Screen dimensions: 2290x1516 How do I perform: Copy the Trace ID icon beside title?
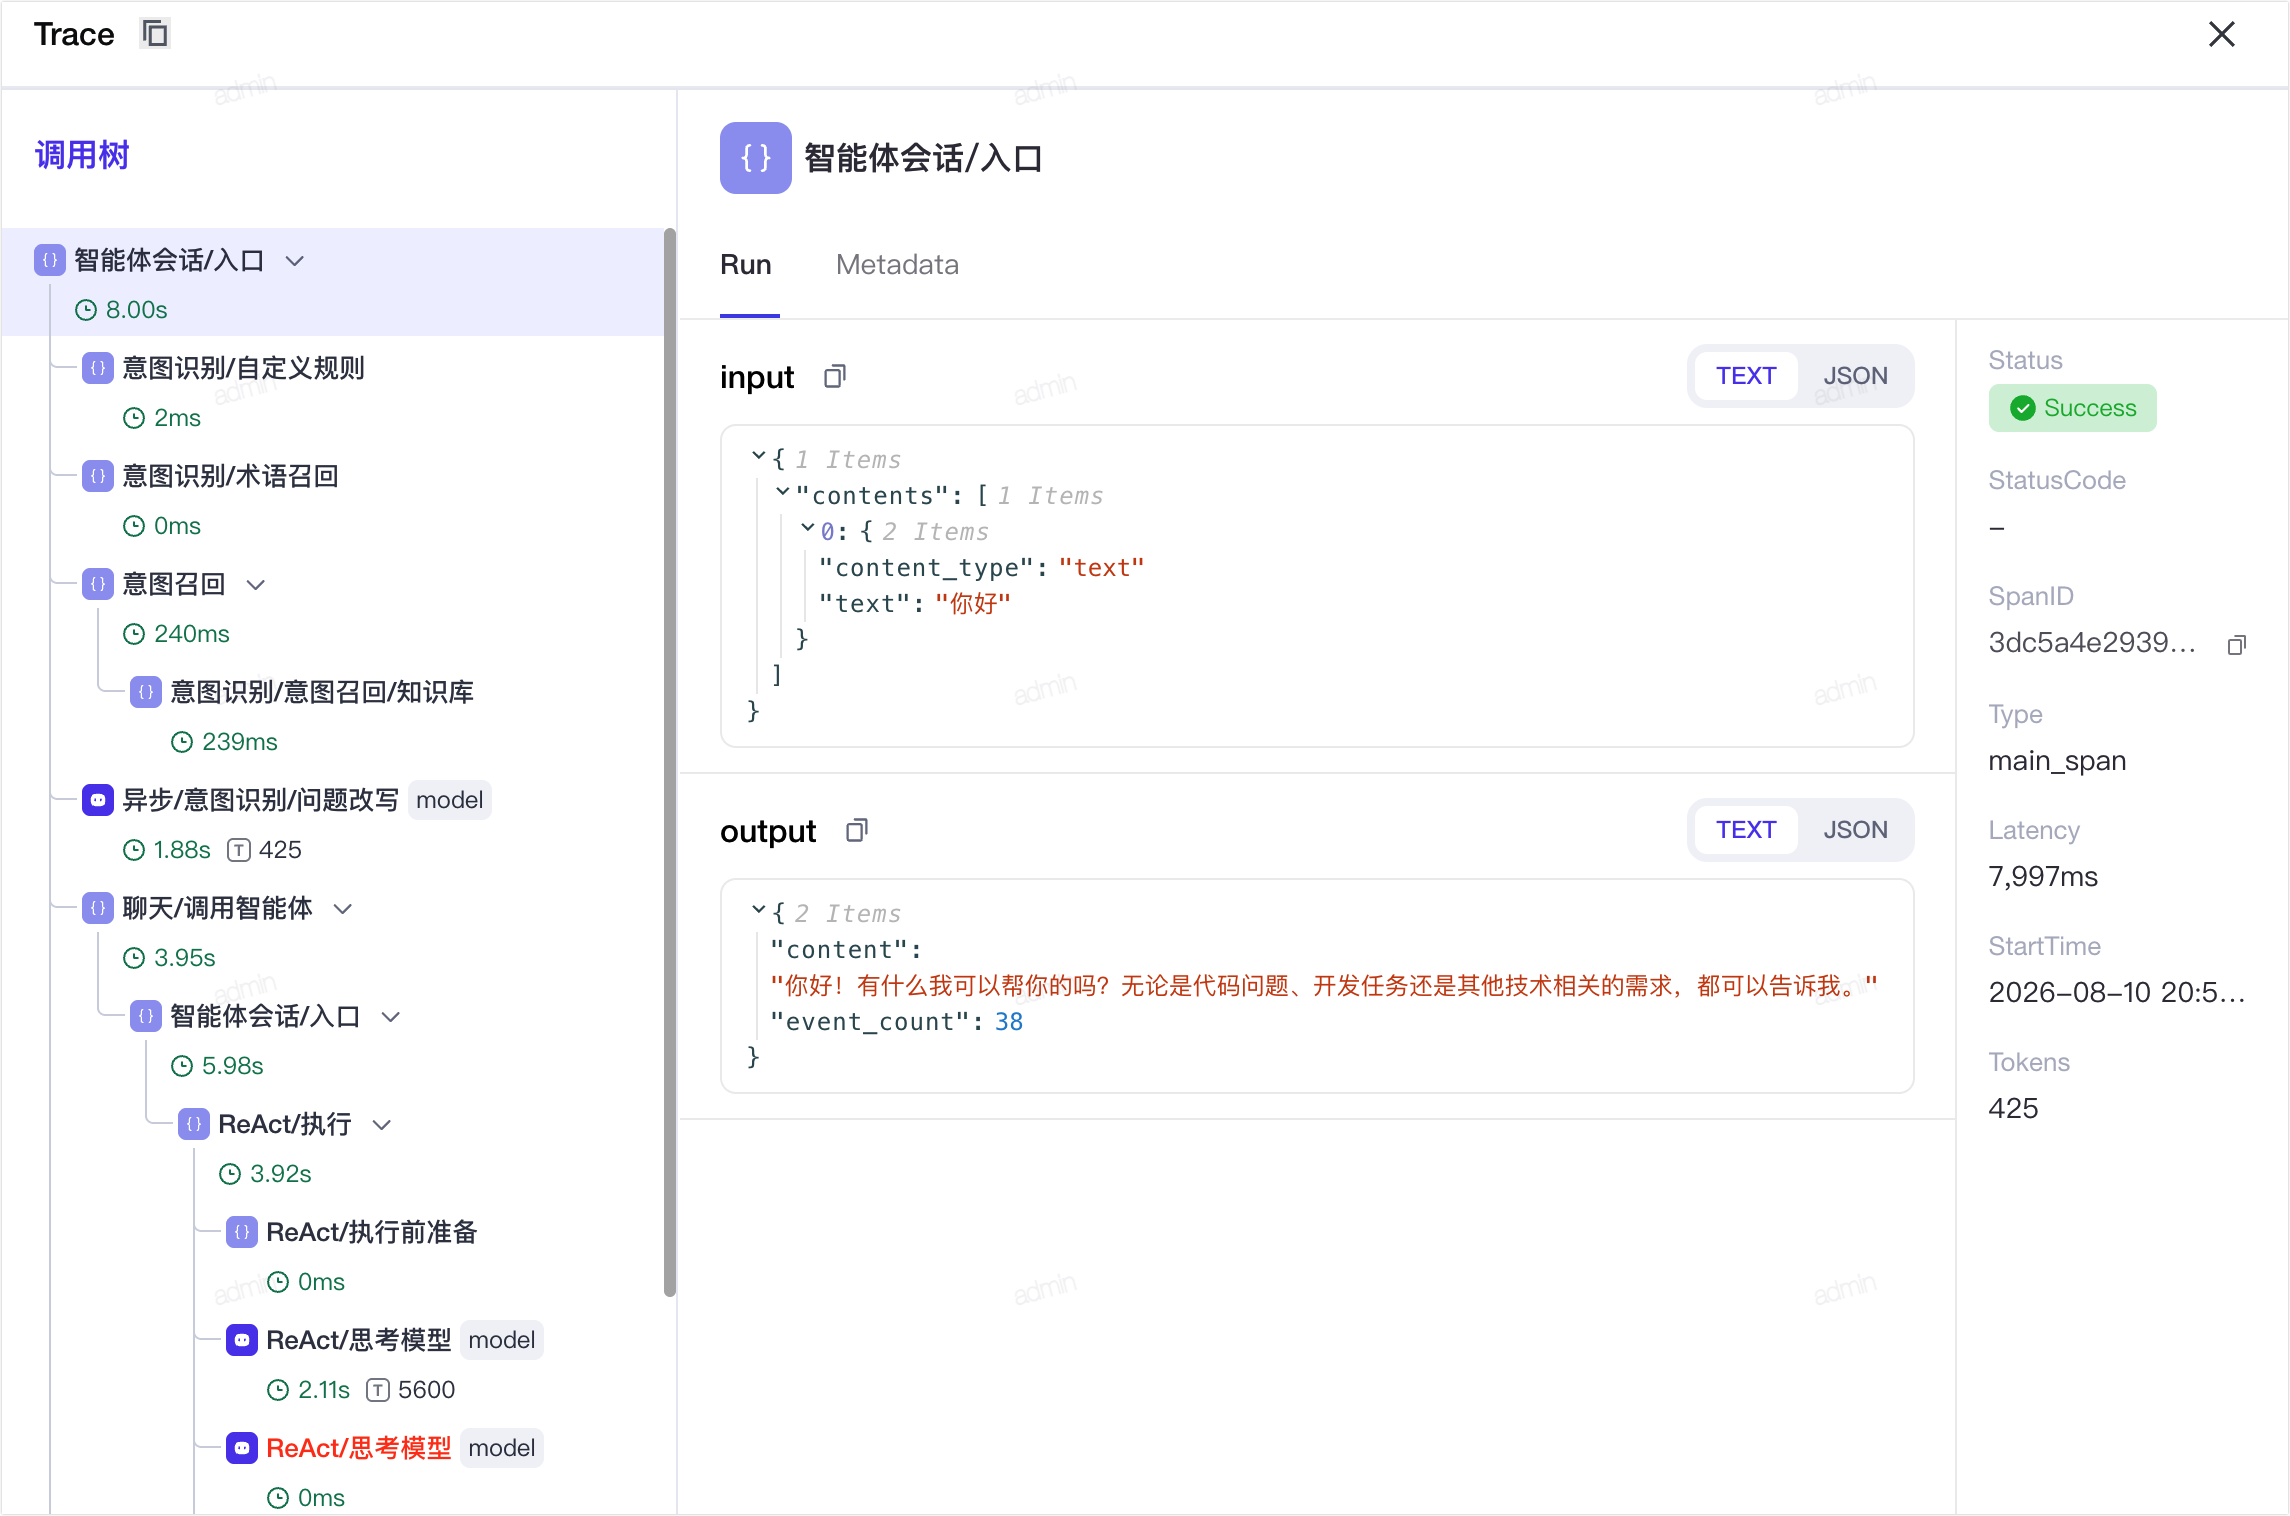(x=155, y=34)
